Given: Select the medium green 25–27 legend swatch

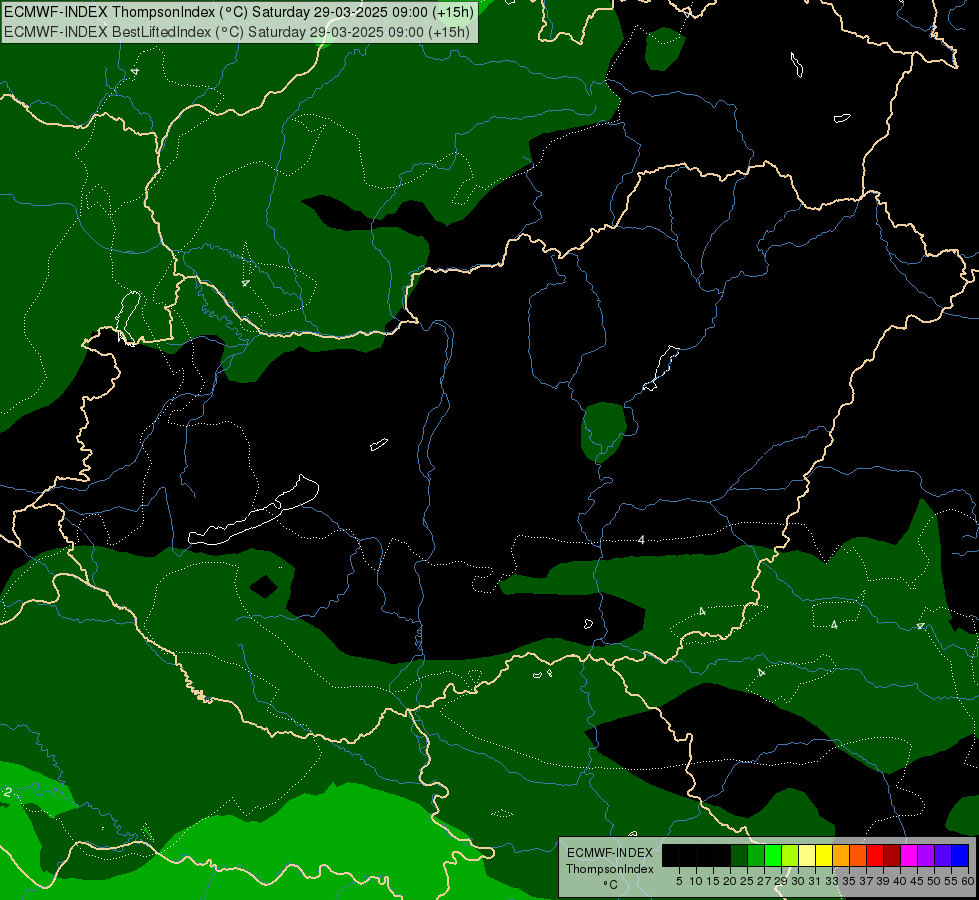Looking at the screenshot, I should (755, 855).
